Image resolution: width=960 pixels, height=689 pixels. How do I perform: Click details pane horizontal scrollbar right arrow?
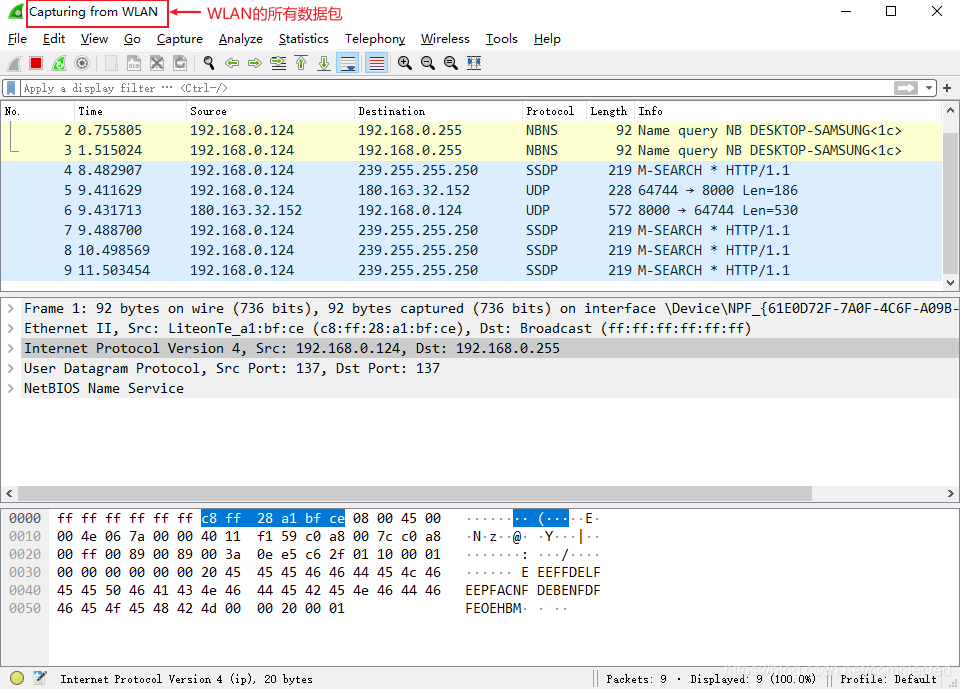coord(950,494)
